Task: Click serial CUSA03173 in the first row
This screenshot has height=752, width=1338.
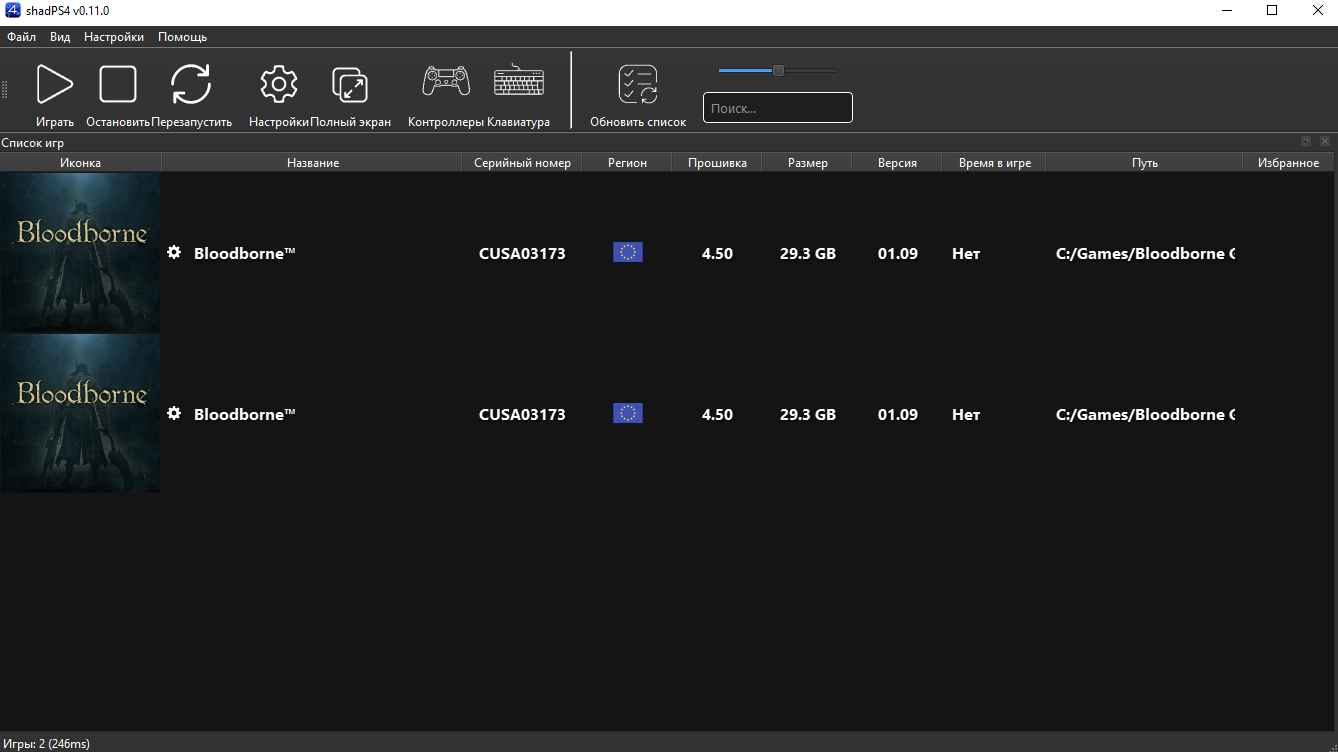Action: (522, 253)
